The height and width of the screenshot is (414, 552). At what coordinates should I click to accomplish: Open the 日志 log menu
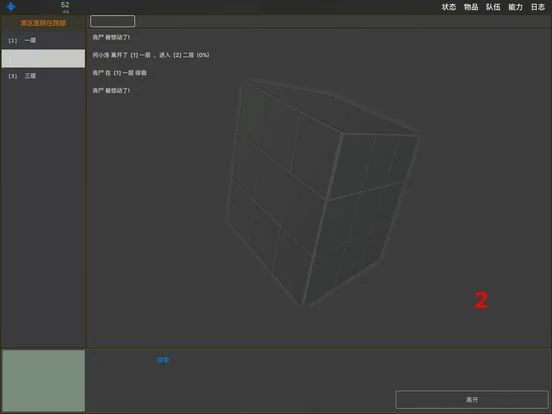[538, 7]
